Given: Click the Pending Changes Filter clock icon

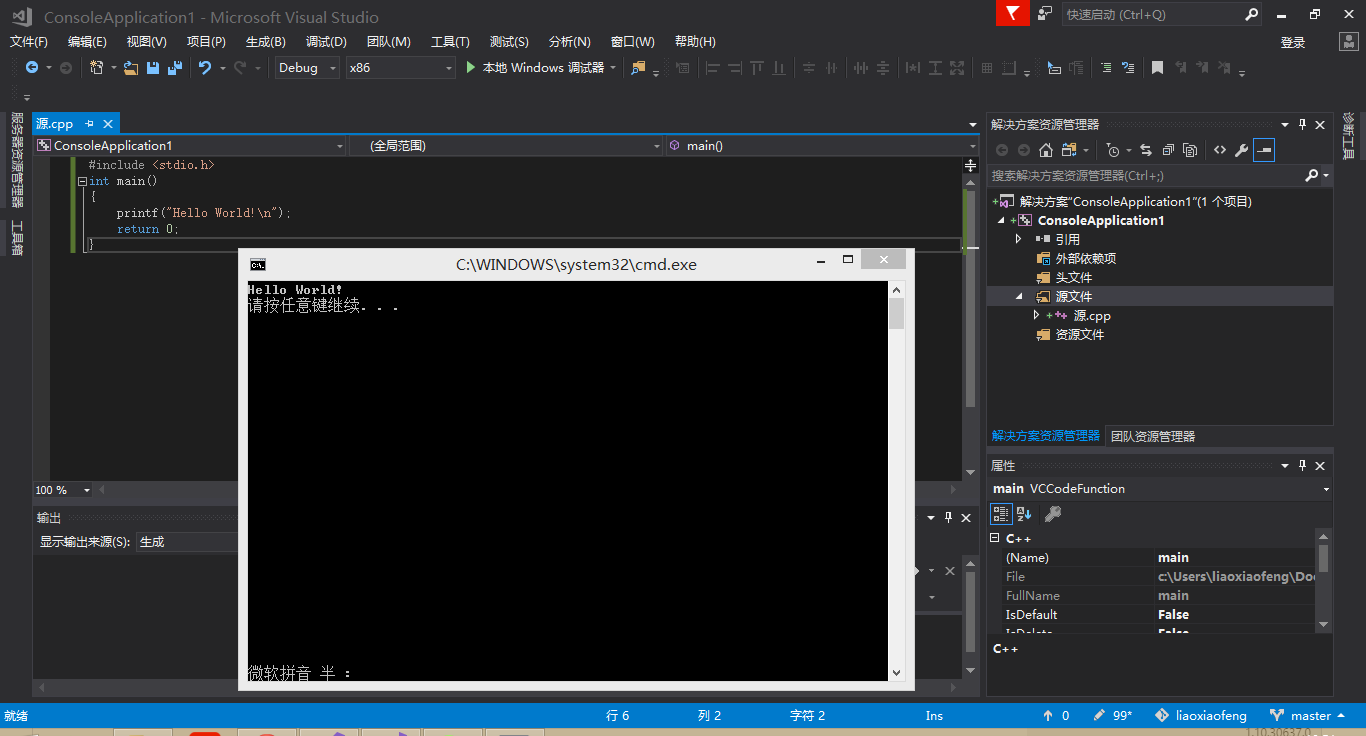Looking at the screenshot, I should pyautogui.click(x=1113, y=150).
